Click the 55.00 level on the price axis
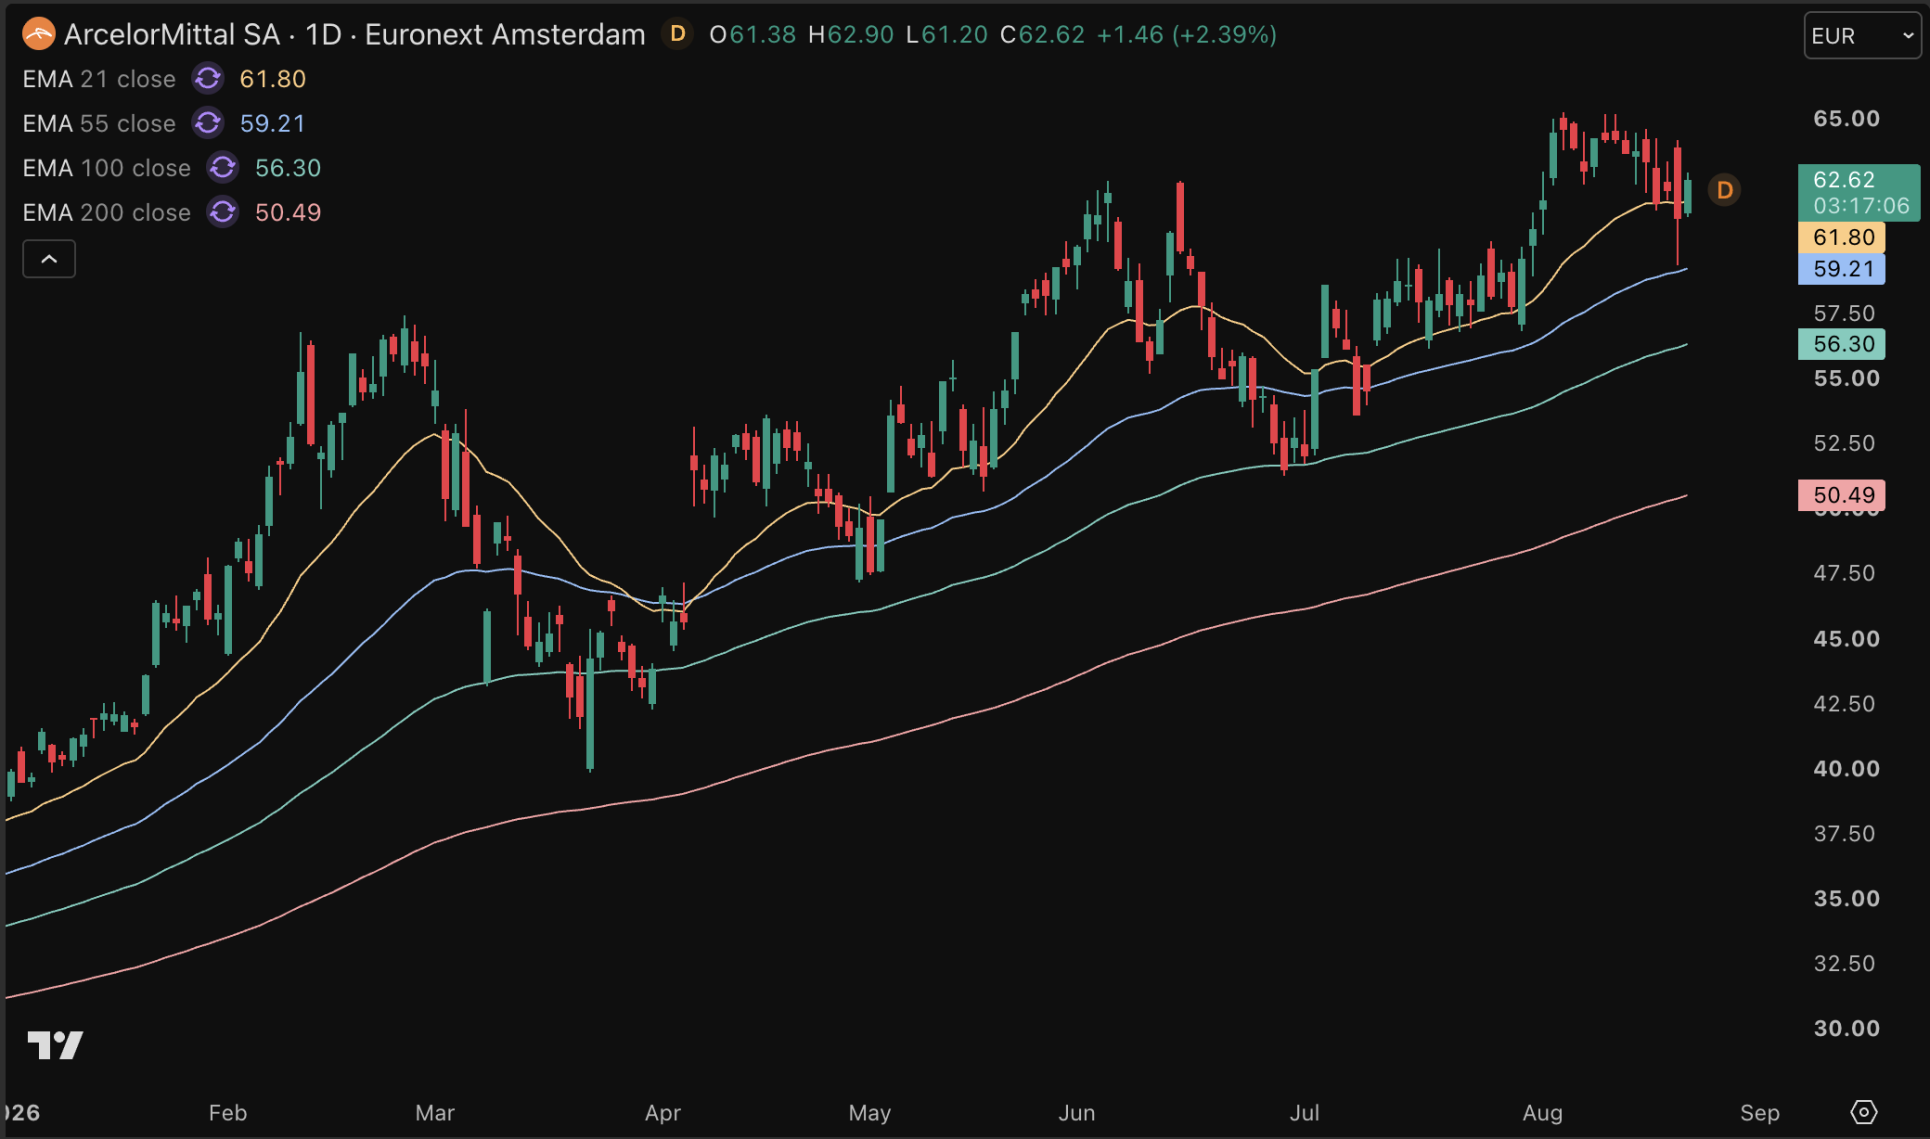 (1846, 379)
